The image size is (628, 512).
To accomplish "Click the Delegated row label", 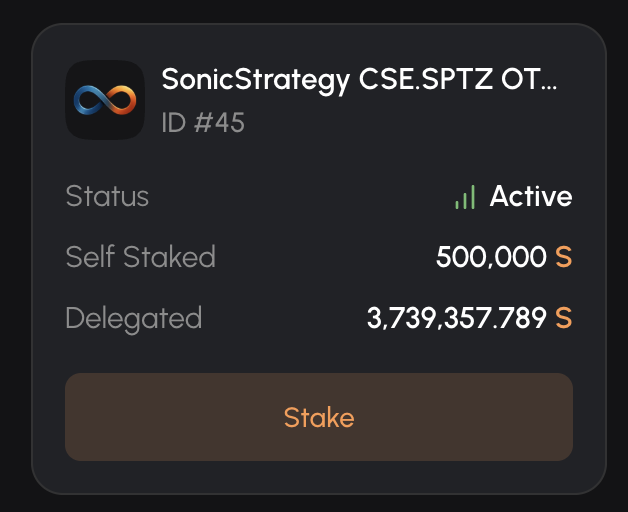I will click(133, 319).
